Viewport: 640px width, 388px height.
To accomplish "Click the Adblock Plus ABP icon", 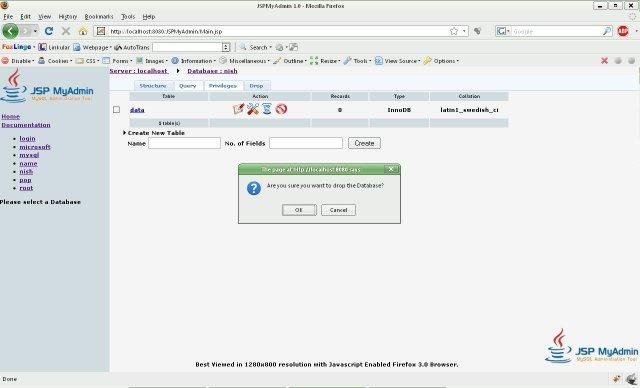I will 623,31.
